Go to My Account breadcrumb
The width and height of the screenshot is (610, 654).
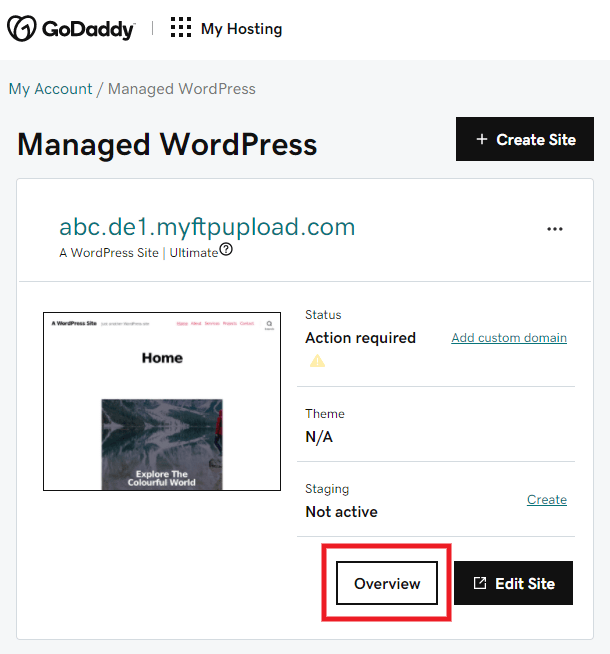coord(50,89)
